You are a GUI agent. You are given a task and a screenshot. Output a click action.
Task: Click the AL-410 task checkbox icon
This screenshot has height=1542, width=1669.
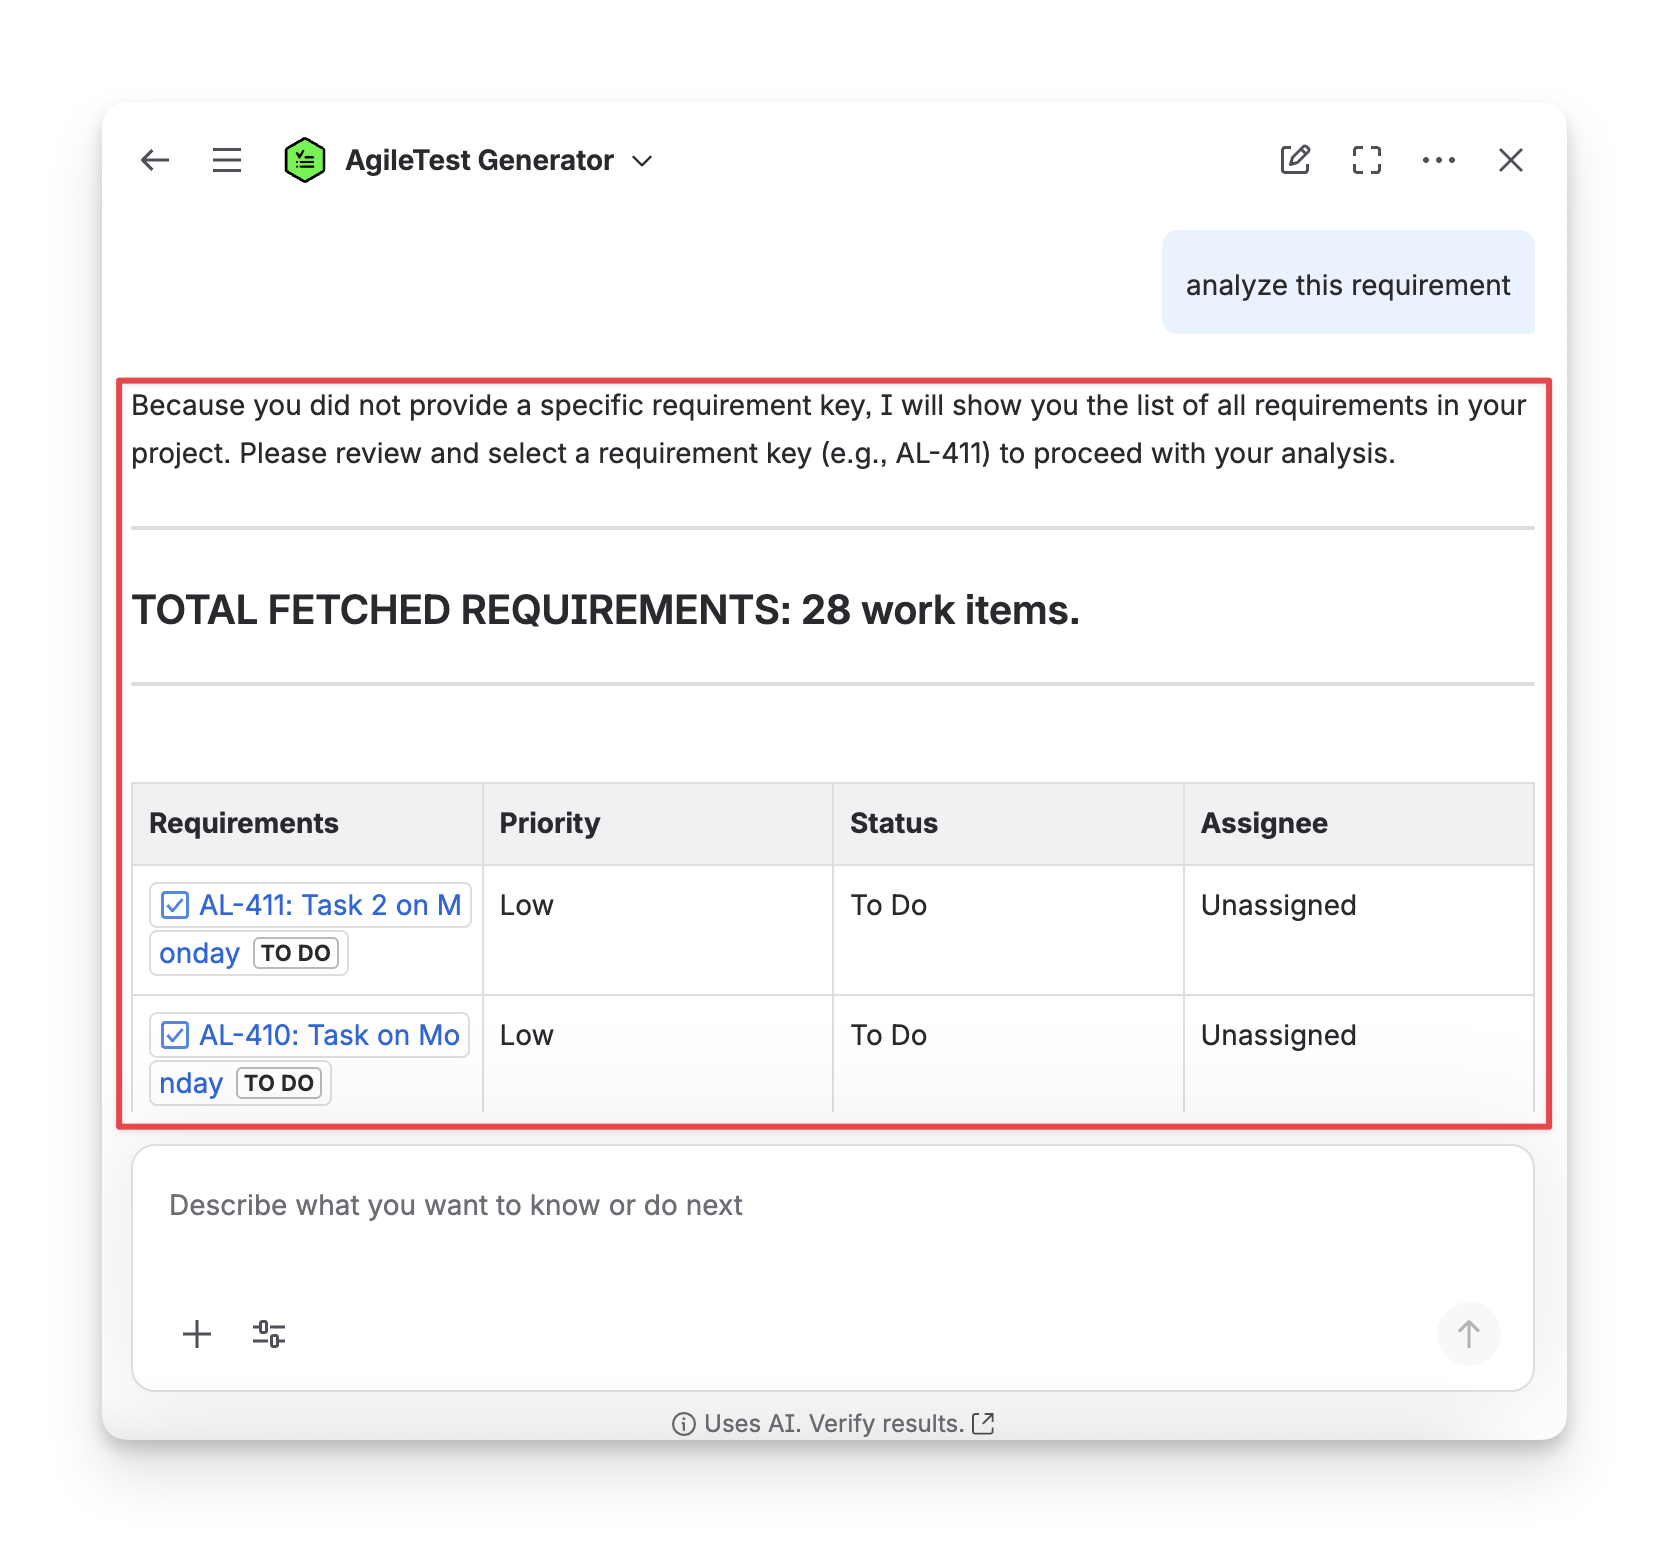(x=175, y=1036)
